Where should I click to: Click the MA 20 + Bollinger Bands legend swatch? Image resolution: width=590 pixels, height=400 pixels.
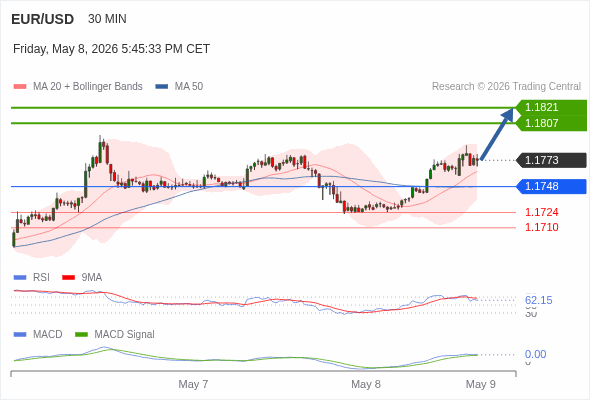click(x=20, y=87)
